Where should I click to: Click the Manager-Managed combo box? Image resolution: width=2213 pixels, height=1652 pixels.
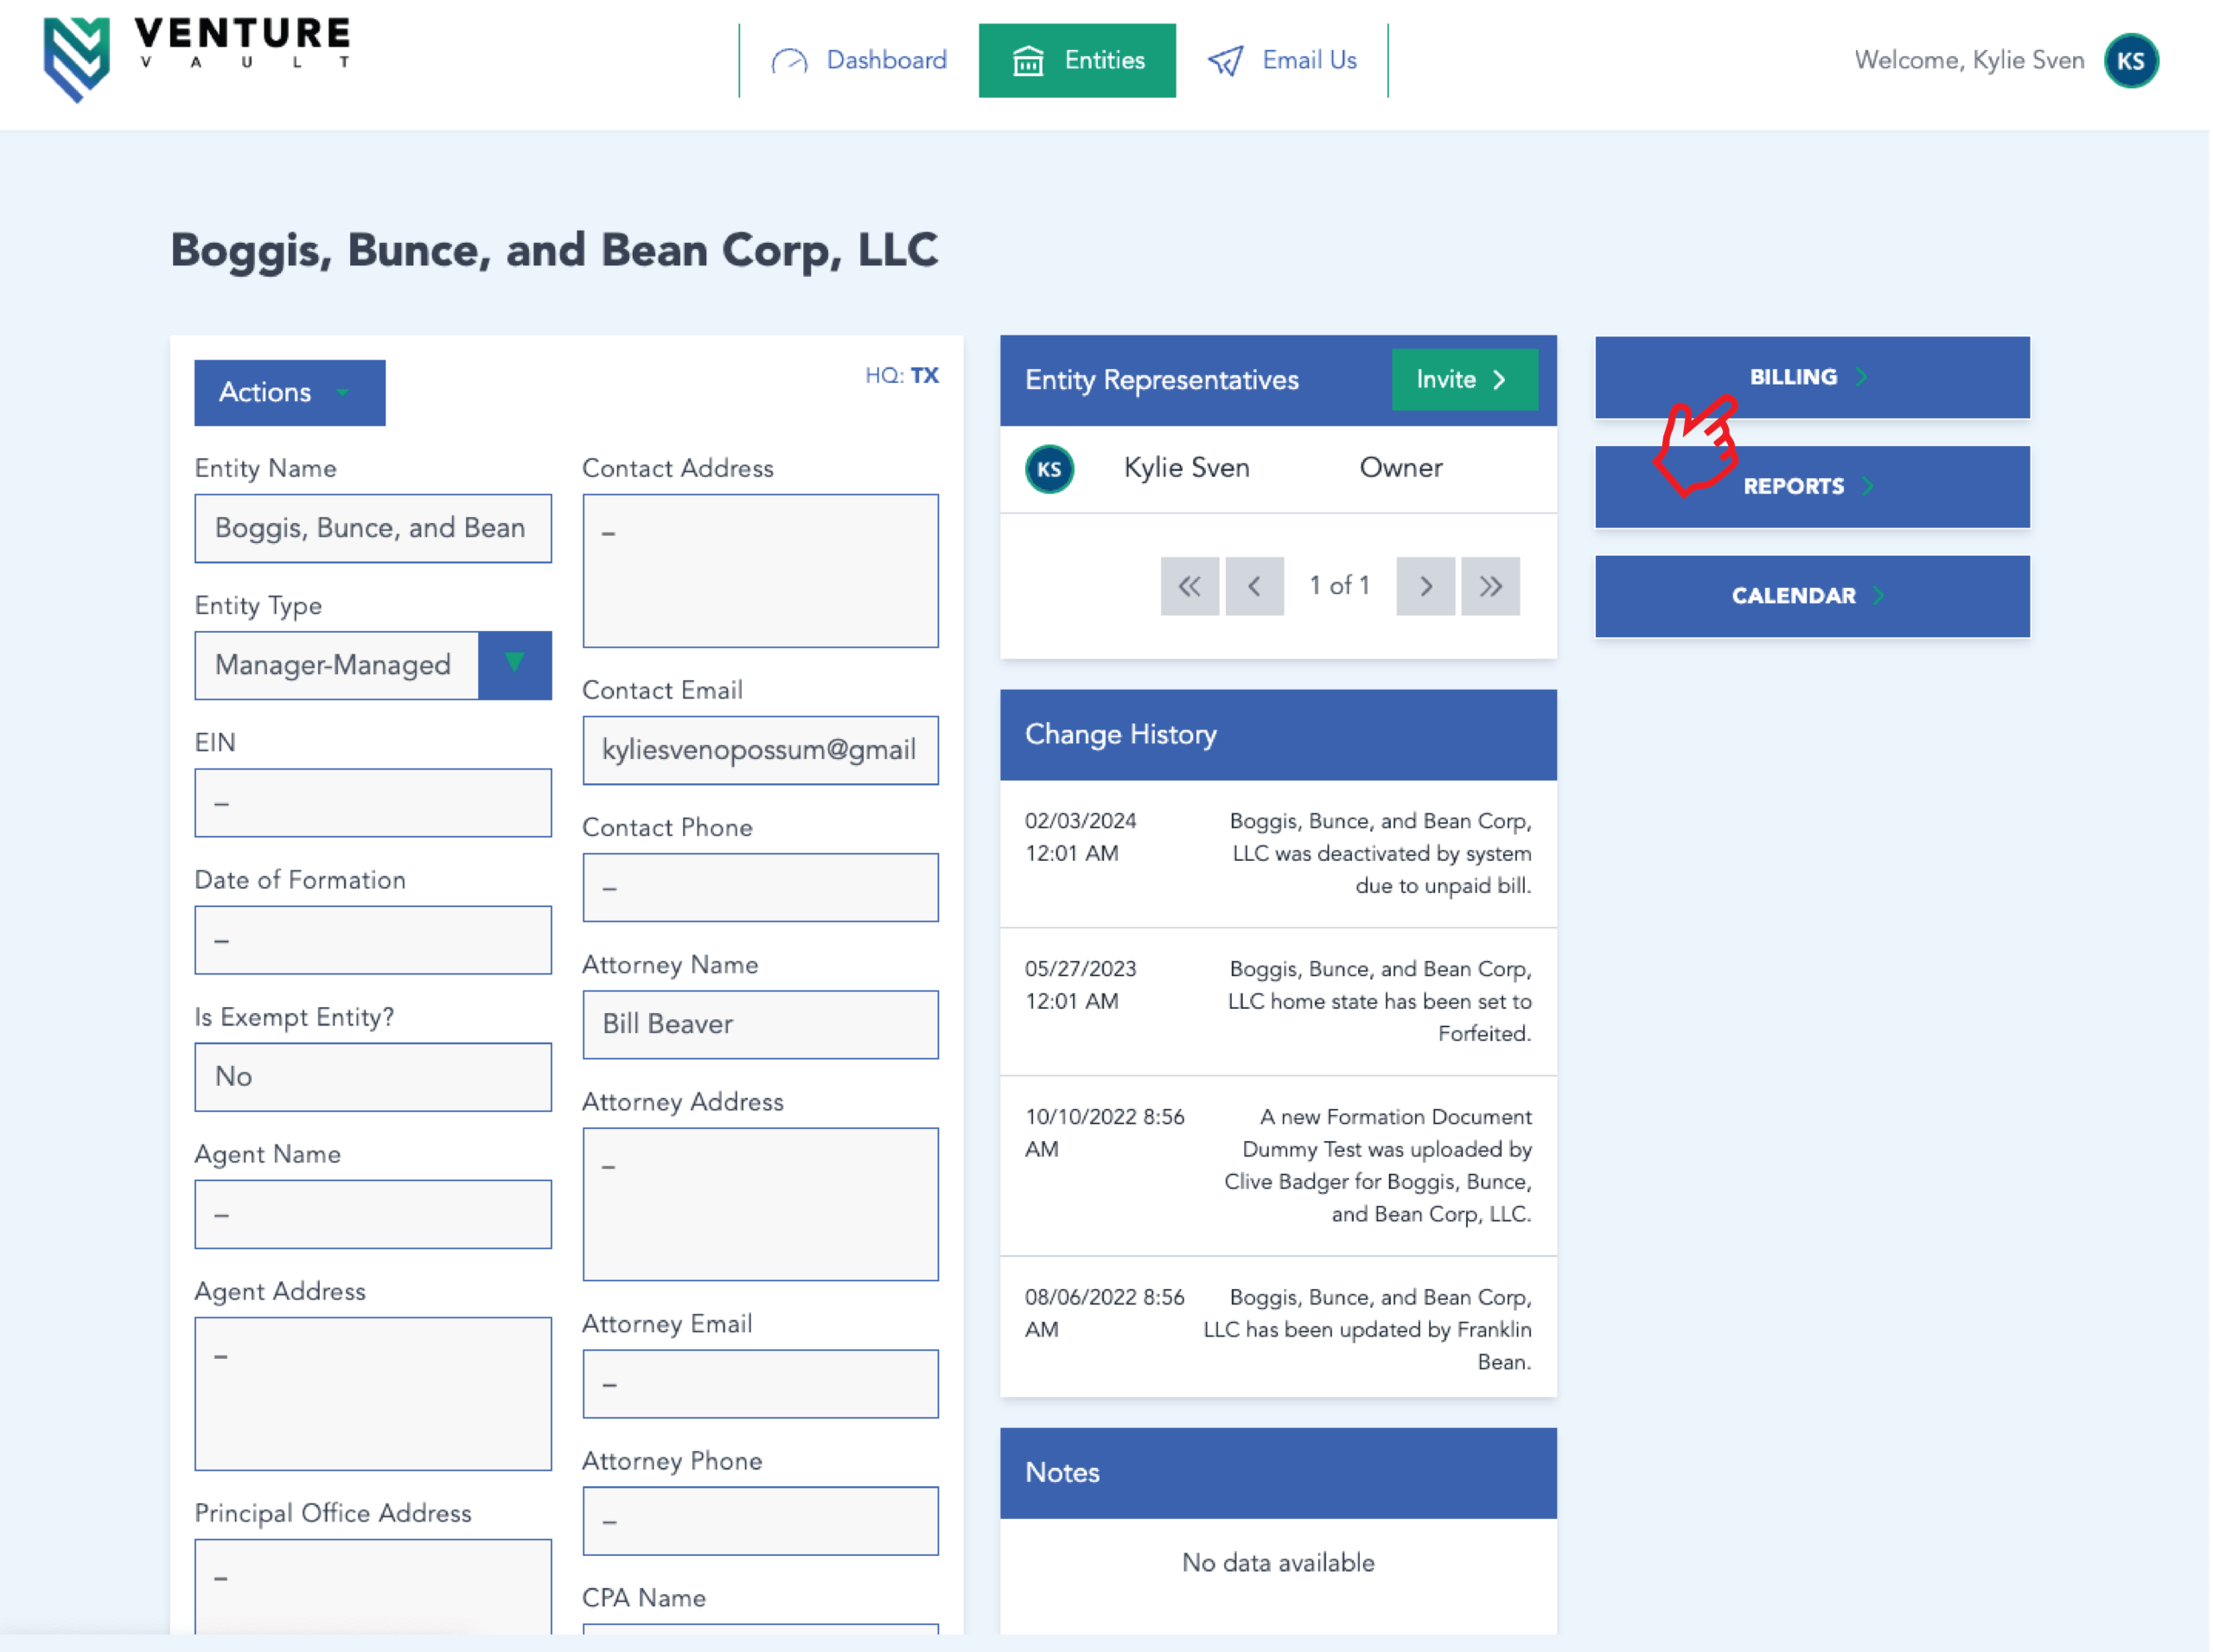point(336,665)
